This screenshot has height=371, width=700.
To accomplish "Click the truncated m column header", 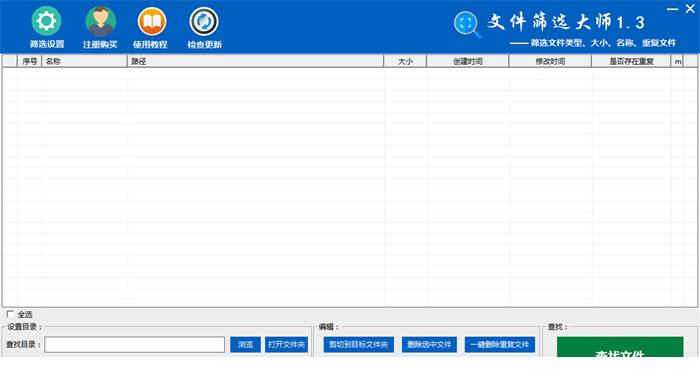I will click(677, 61).
